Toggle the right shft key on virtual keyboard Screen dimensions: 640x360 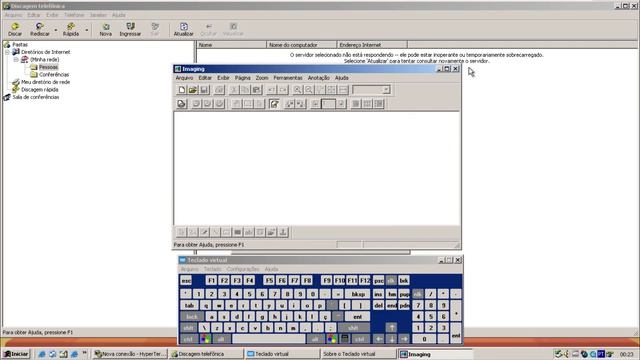(x=353, y=328)
